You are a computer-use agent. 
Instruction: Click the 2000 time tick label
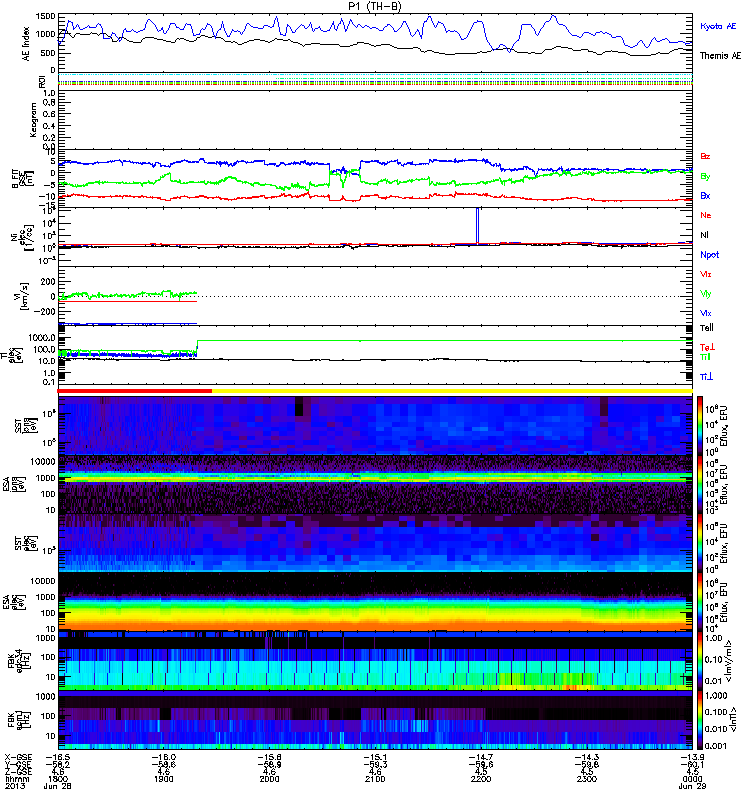[269, 779]
